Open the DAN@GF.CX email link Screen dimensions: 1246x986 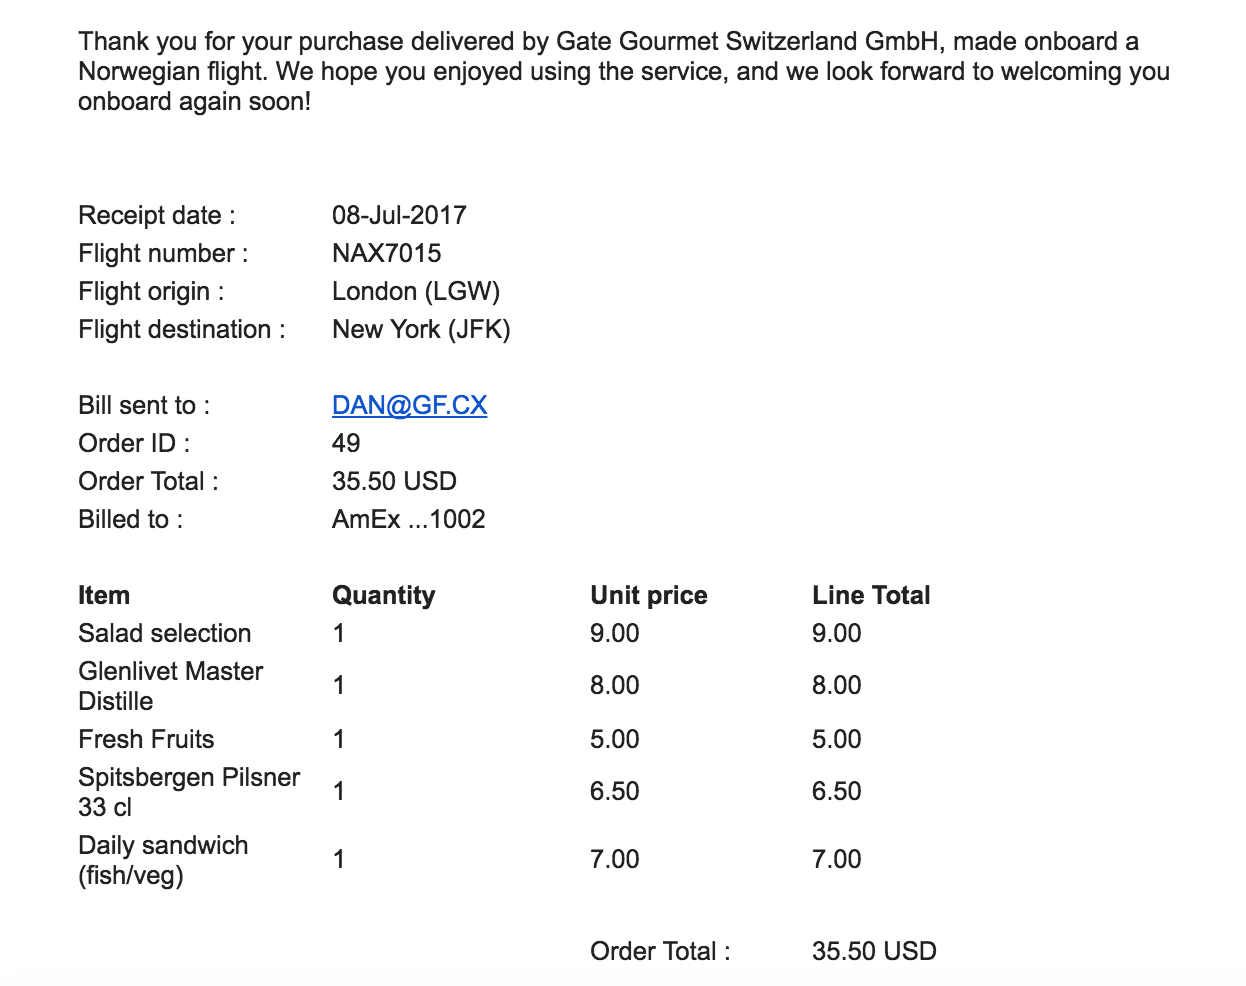(409, 405)
